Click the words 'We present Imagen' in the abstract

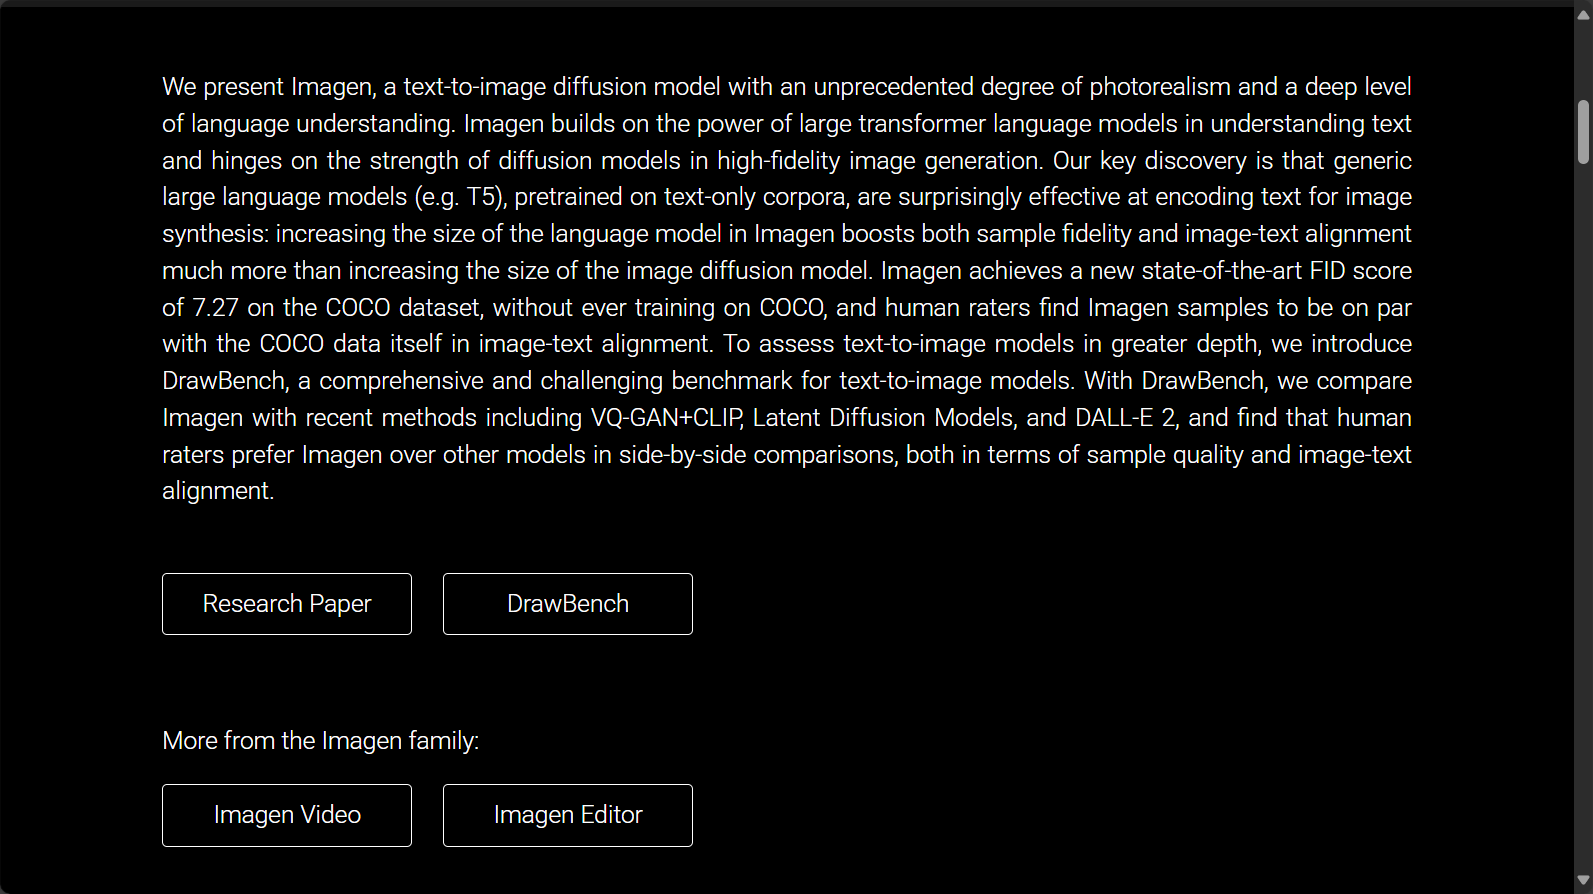(x=268, y=87)
